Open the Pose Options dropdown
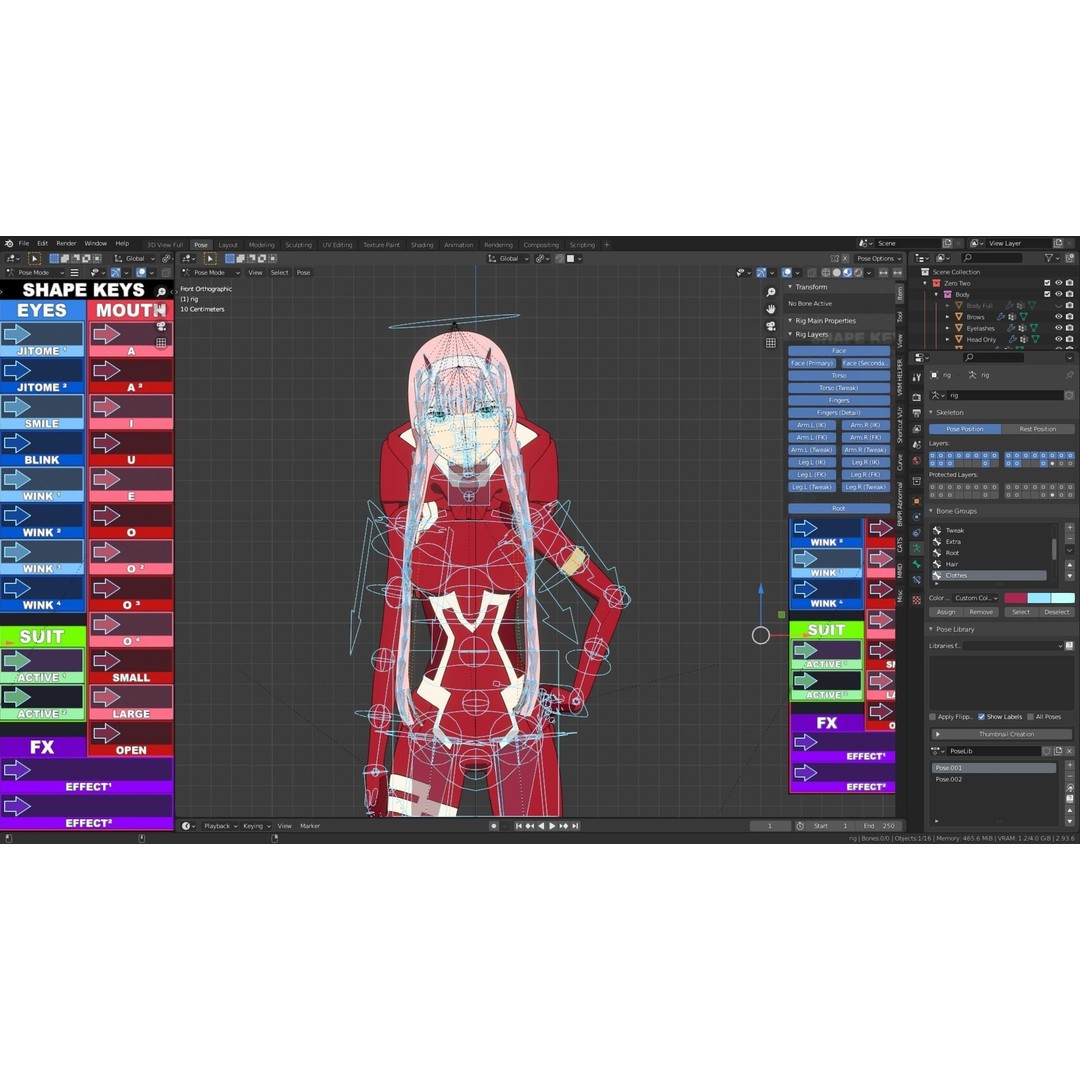The height and width of the screenshot is (1080, 1080). (x=878, y=258)
